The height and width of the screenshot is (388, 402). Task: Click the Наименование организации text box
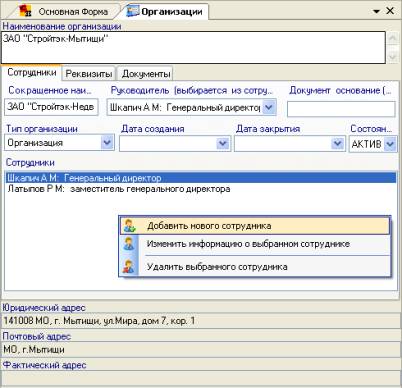[x=193, y=47]
